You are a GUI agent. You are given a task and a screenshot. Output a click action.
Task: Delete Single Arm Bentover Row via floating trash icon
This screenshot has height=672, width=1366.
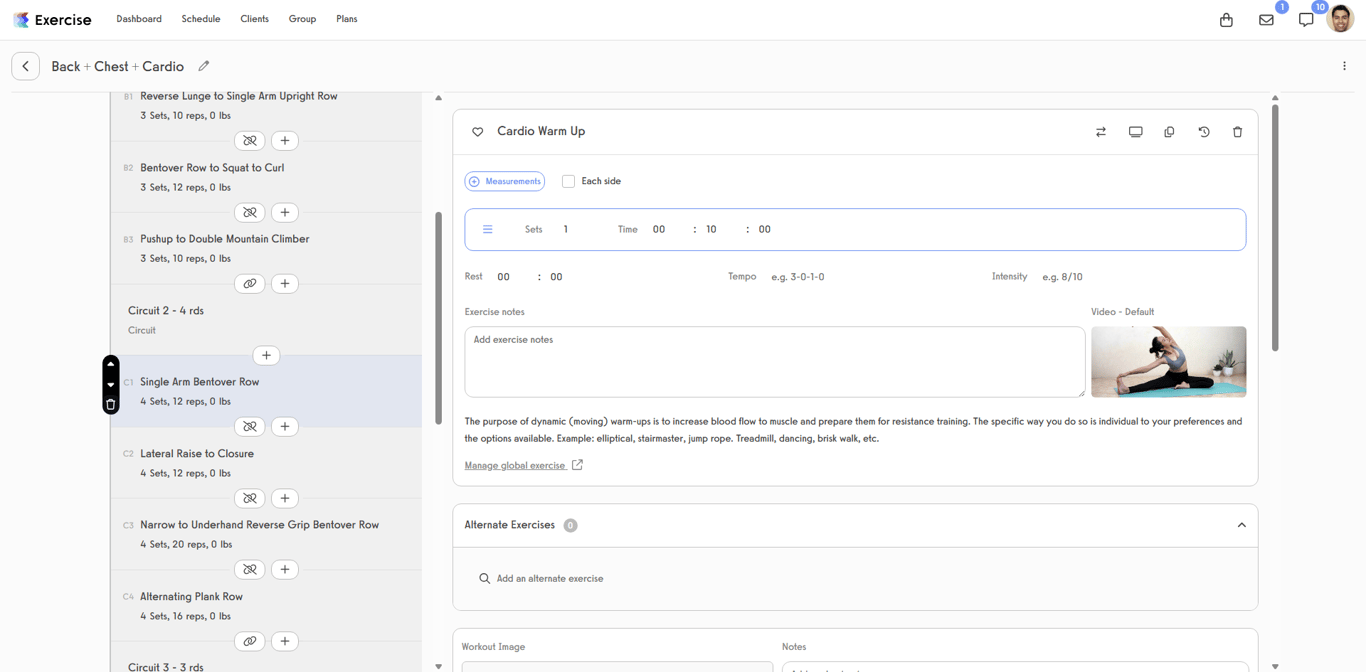coord(110,404)
